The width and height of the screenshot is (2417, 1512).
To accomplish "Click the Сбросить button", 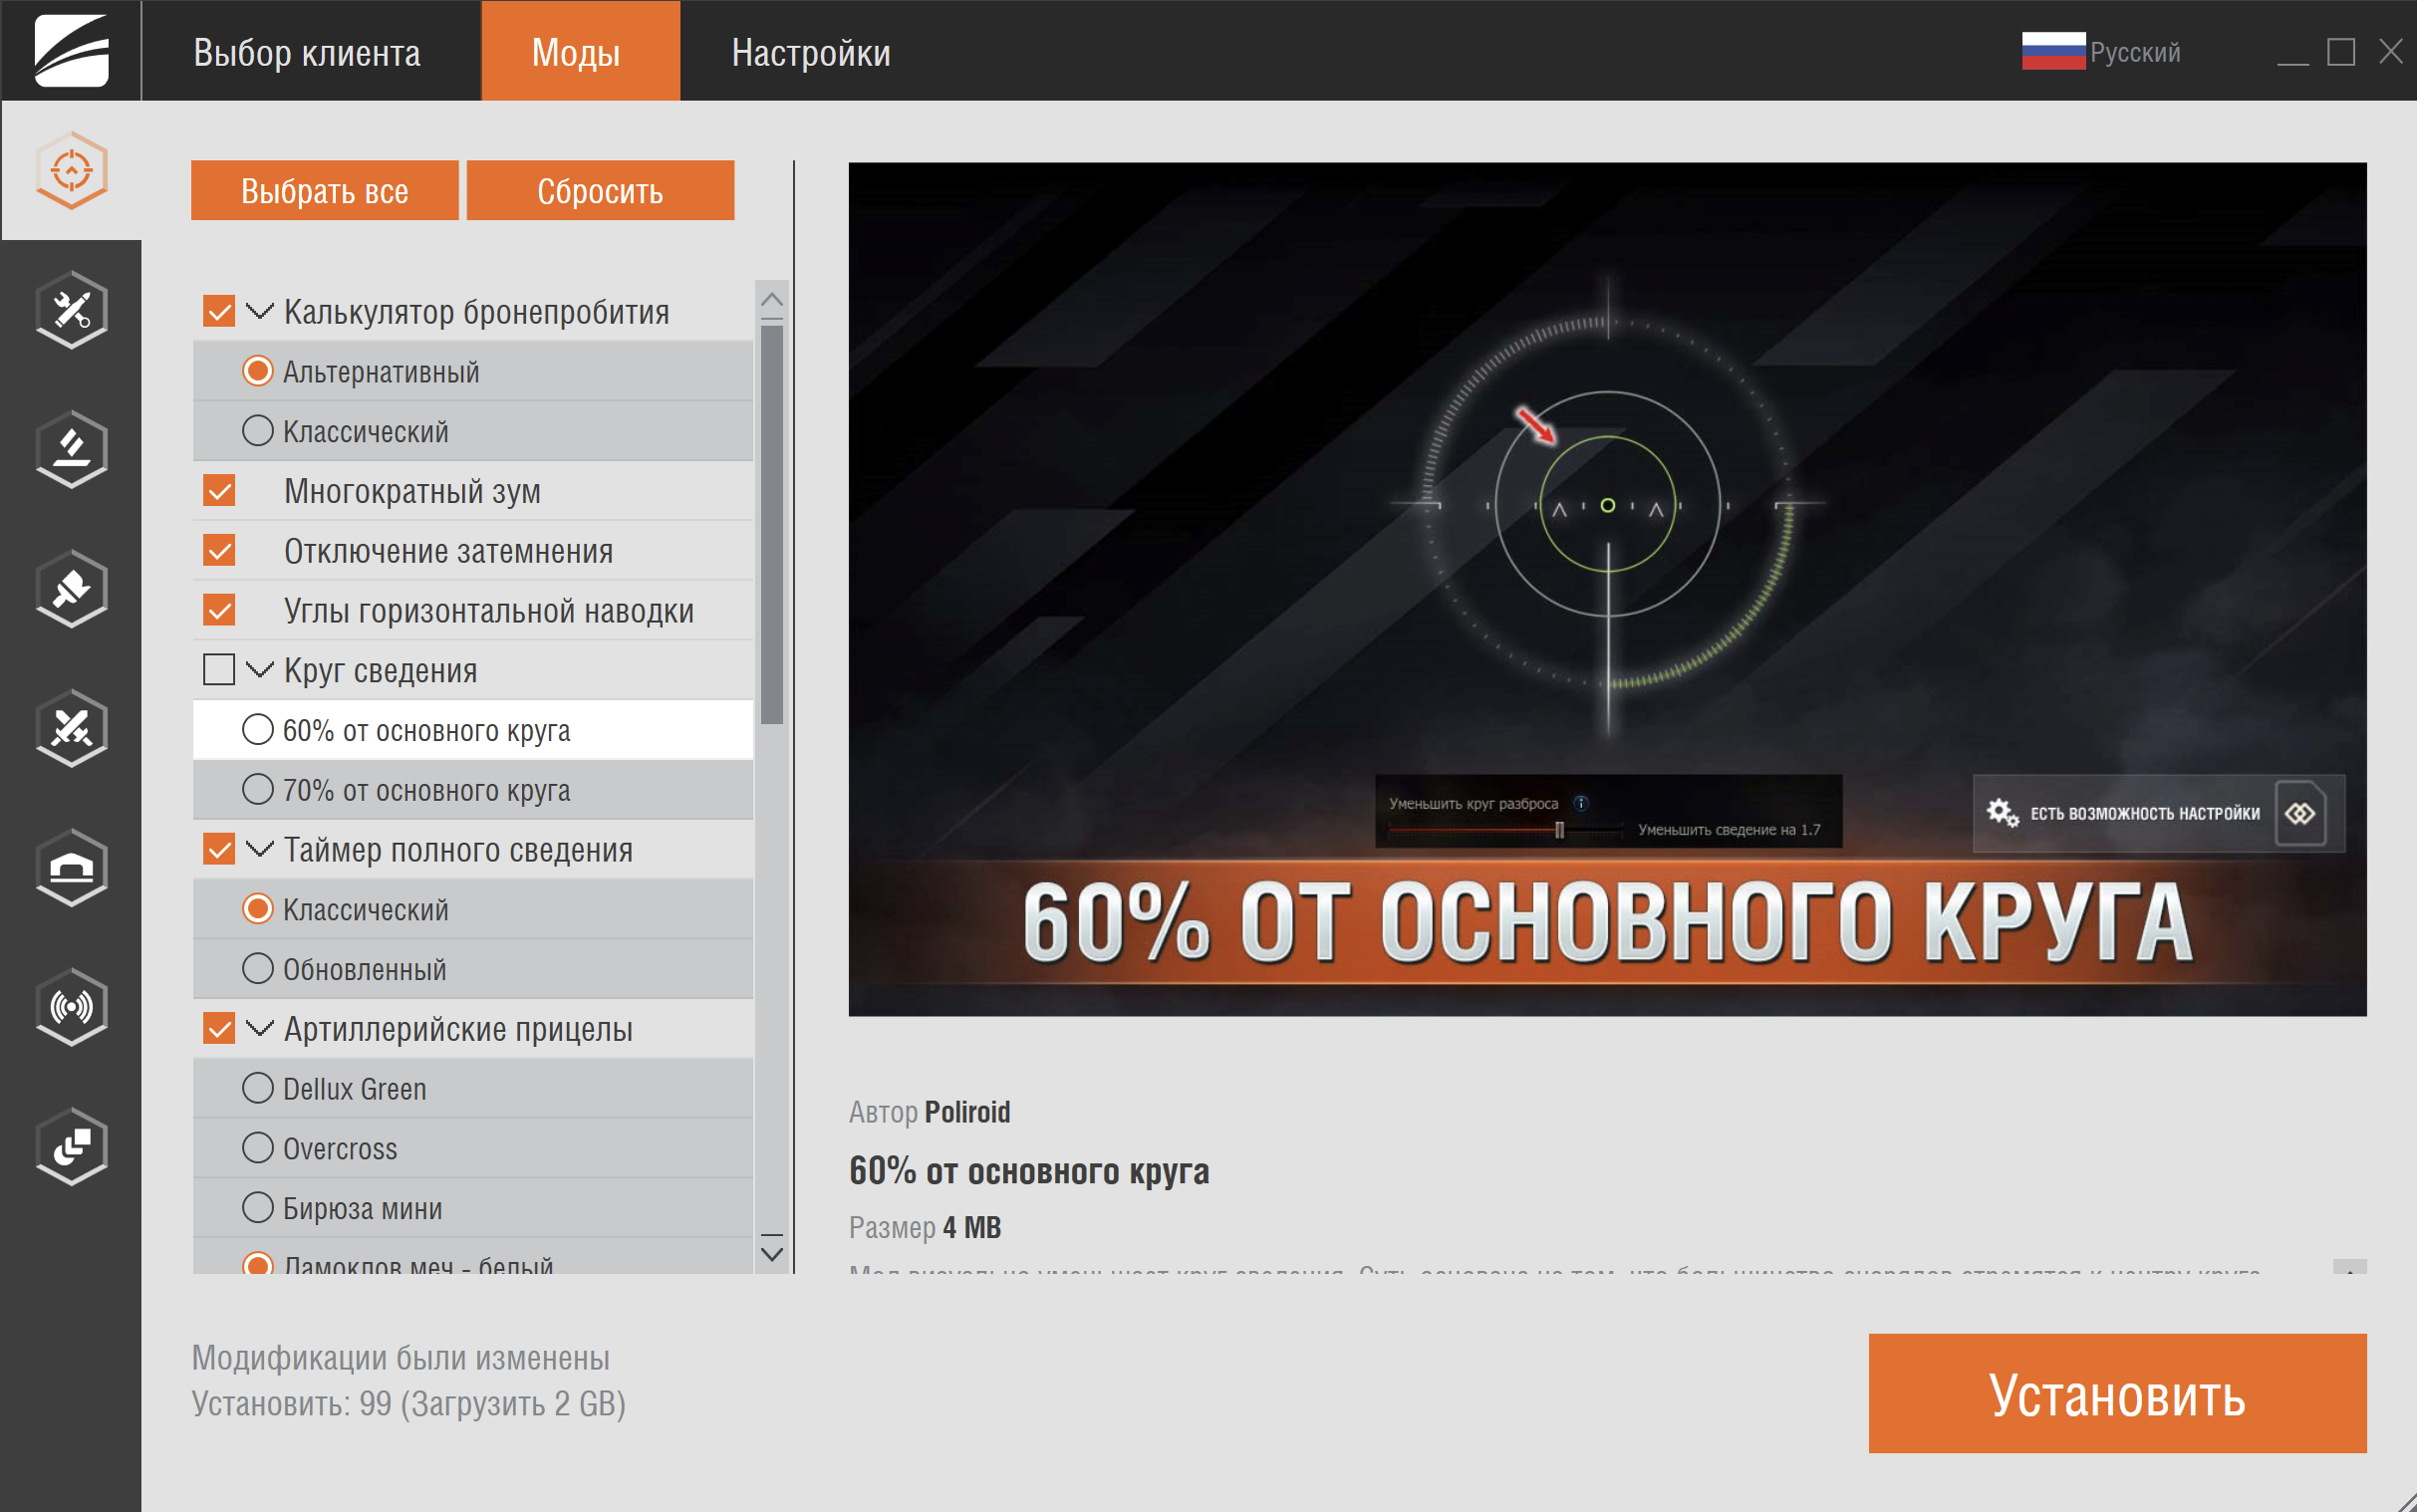I will [x=600, y=190].
